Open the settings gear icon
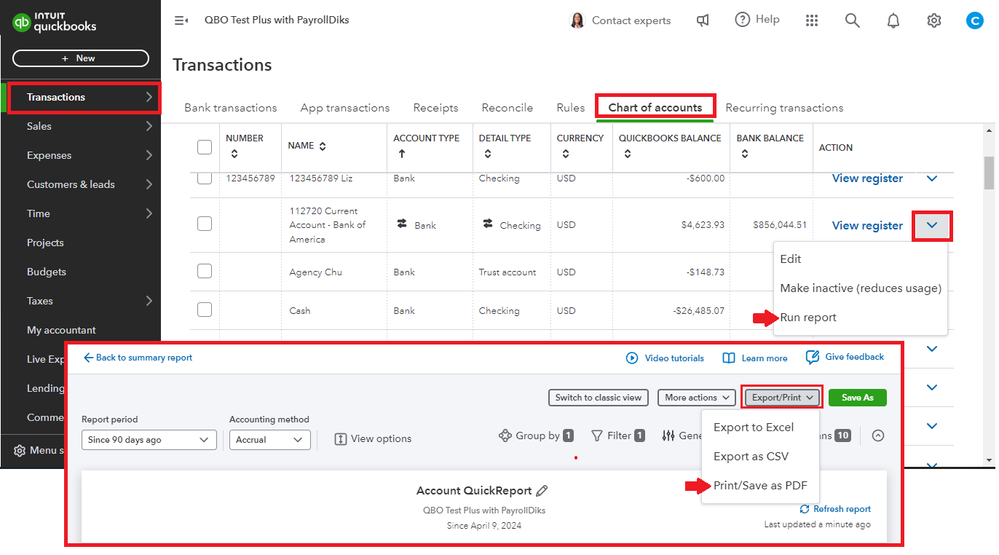 (934, 20)
